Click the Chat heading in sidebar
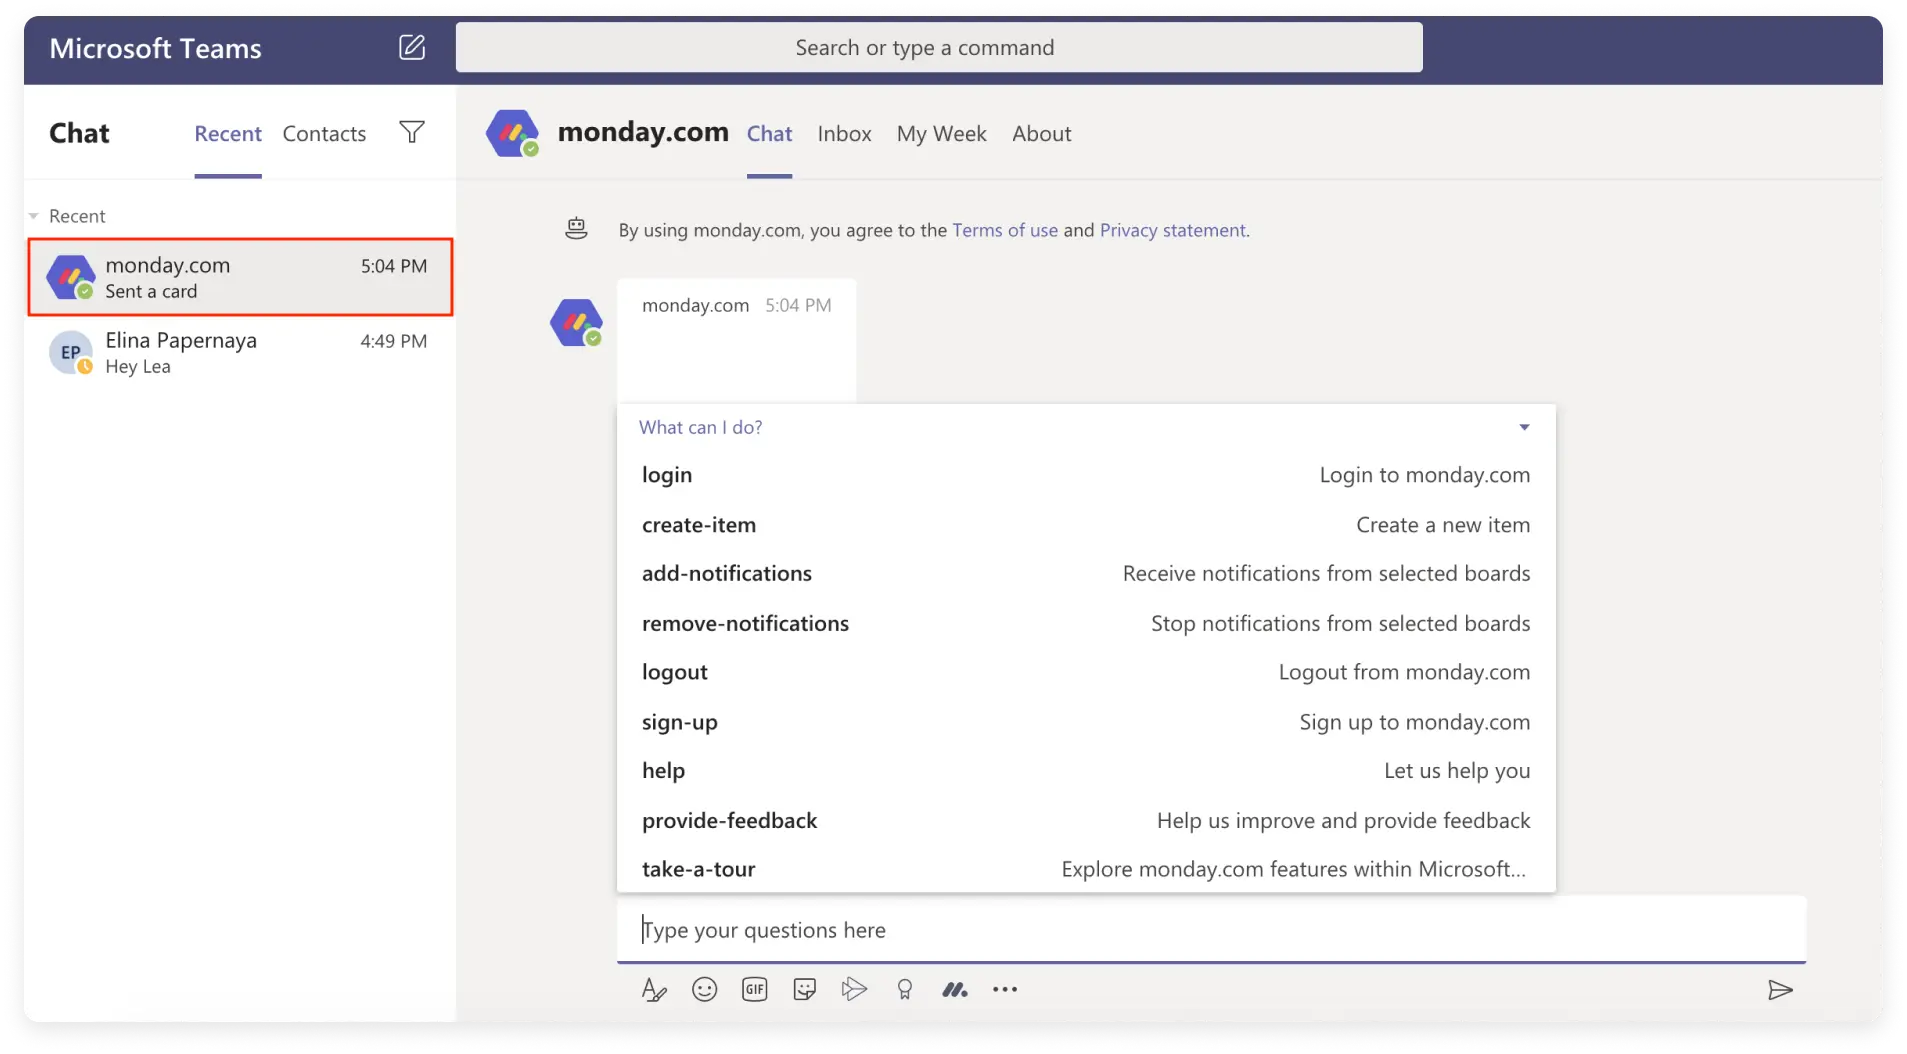 point(79,133)
